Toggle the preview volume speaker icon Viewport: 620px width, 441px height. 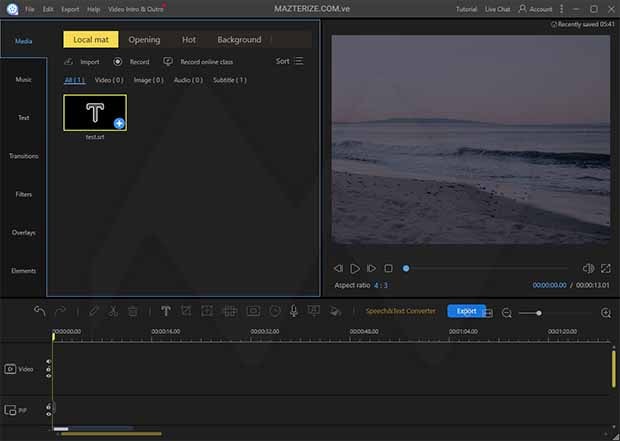tap(587, 268)
